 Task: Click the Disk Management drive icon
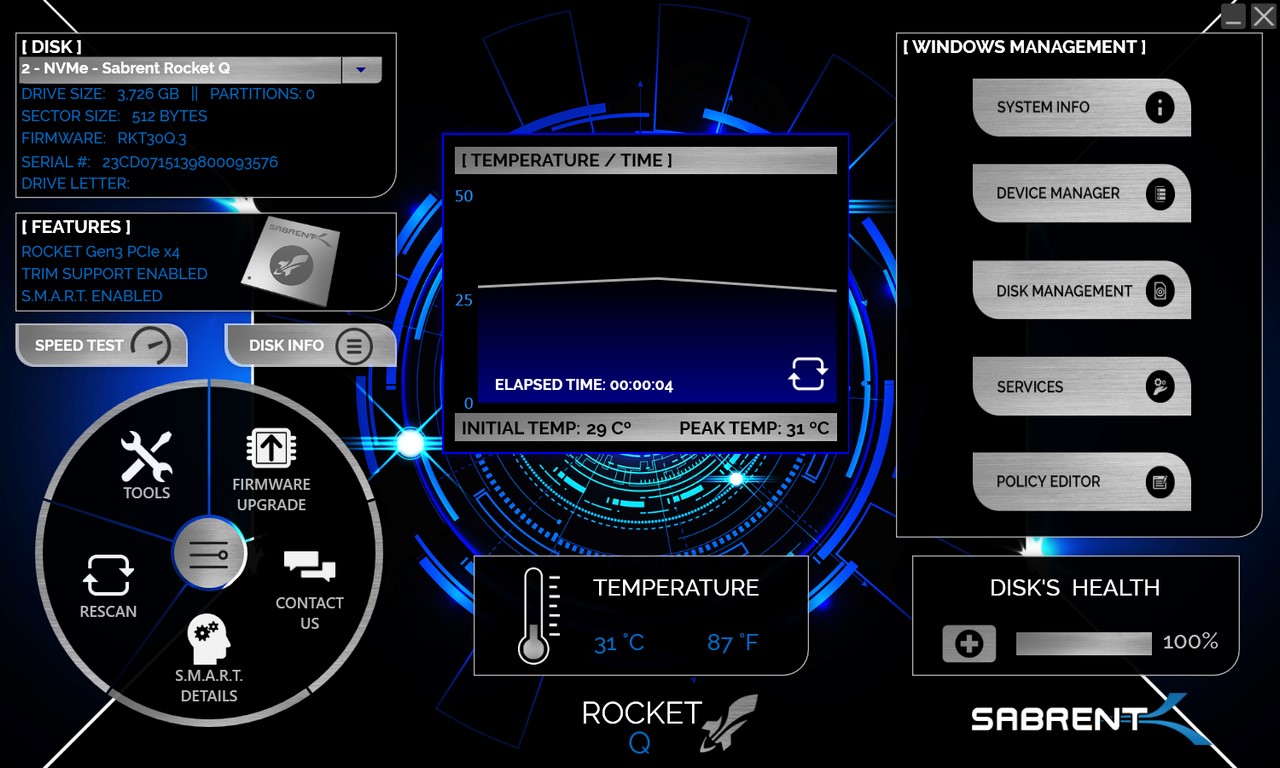1159,291
